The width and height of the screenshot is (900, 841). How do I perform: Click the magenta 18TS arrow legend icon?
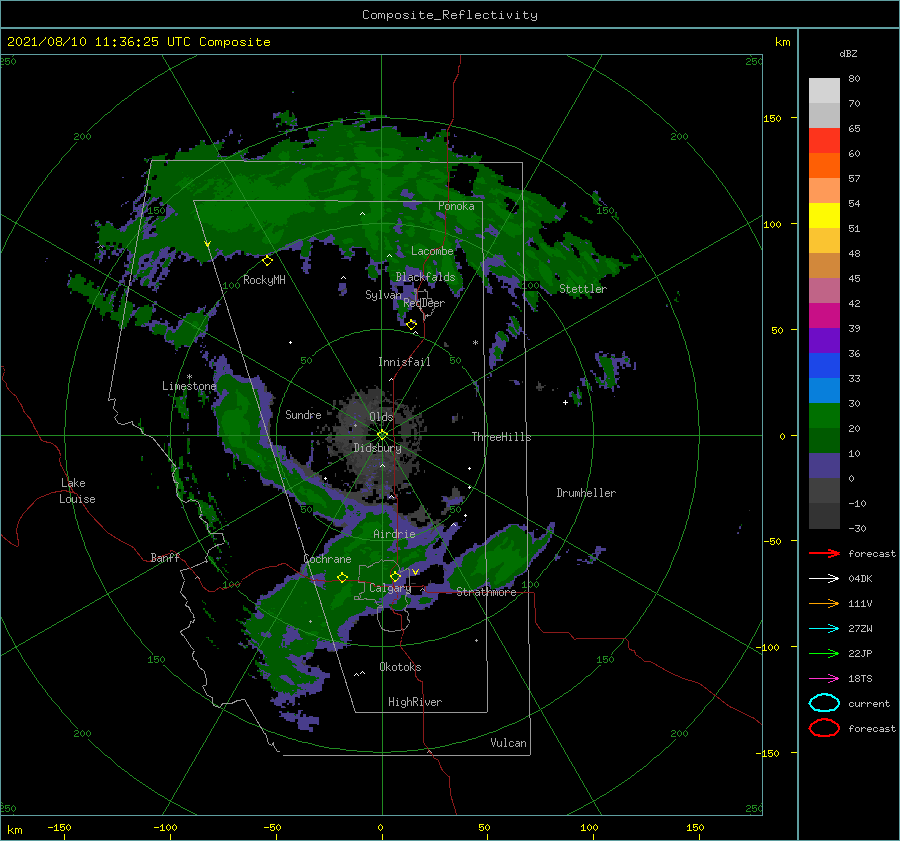824,679
